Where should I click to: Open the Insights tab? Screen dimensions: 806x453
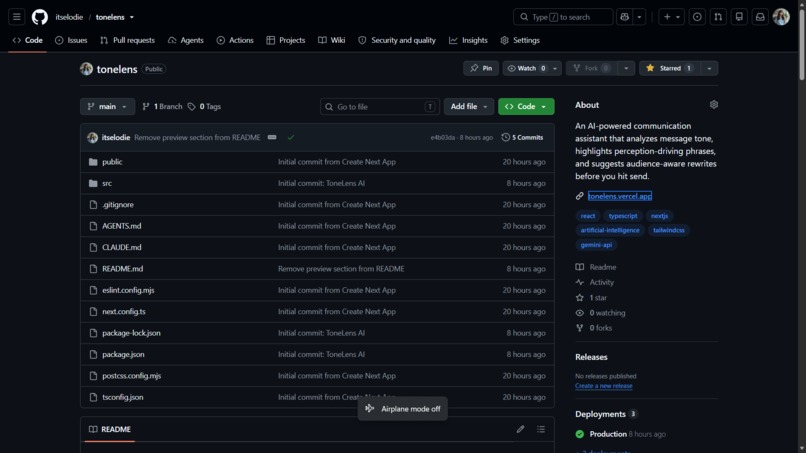[468, 40]
